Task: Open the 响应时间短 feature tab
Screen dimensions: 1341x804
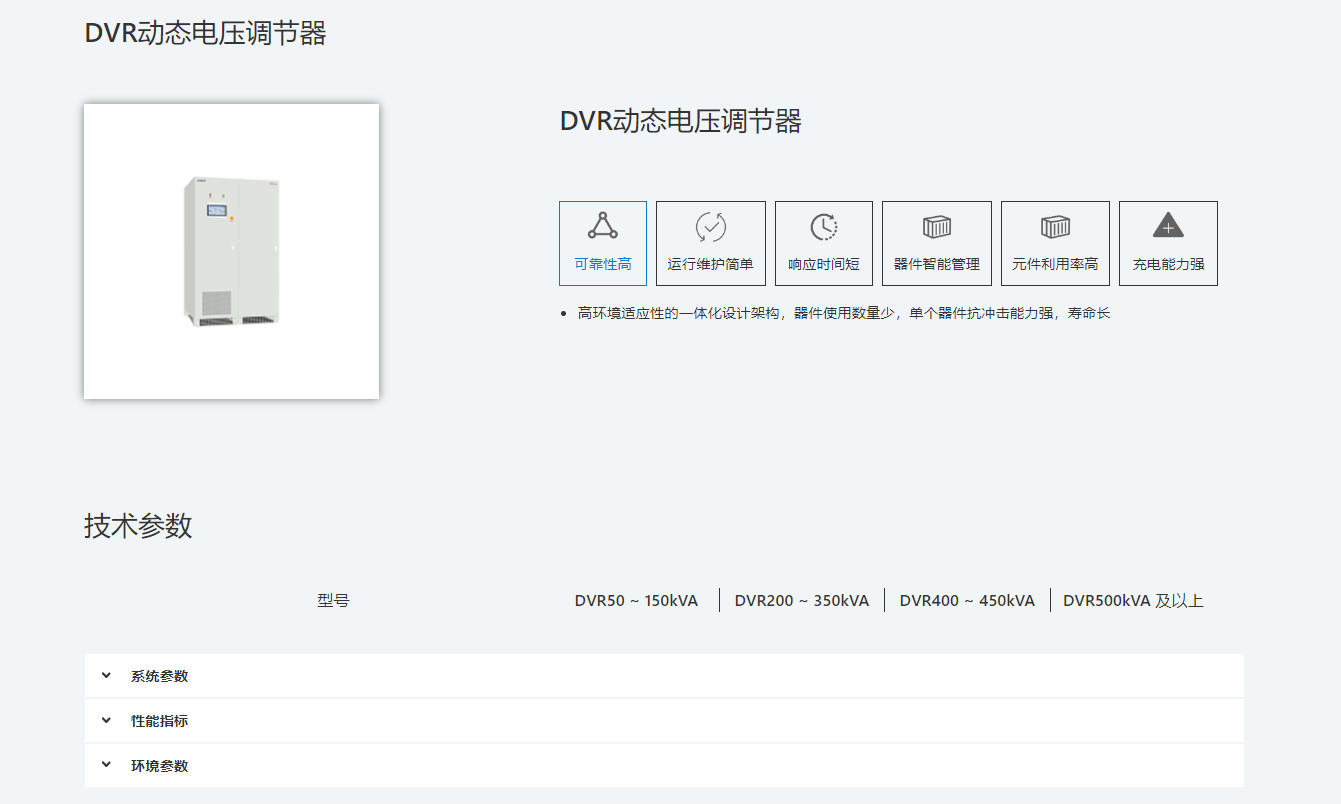Action: tap(823, 265)
